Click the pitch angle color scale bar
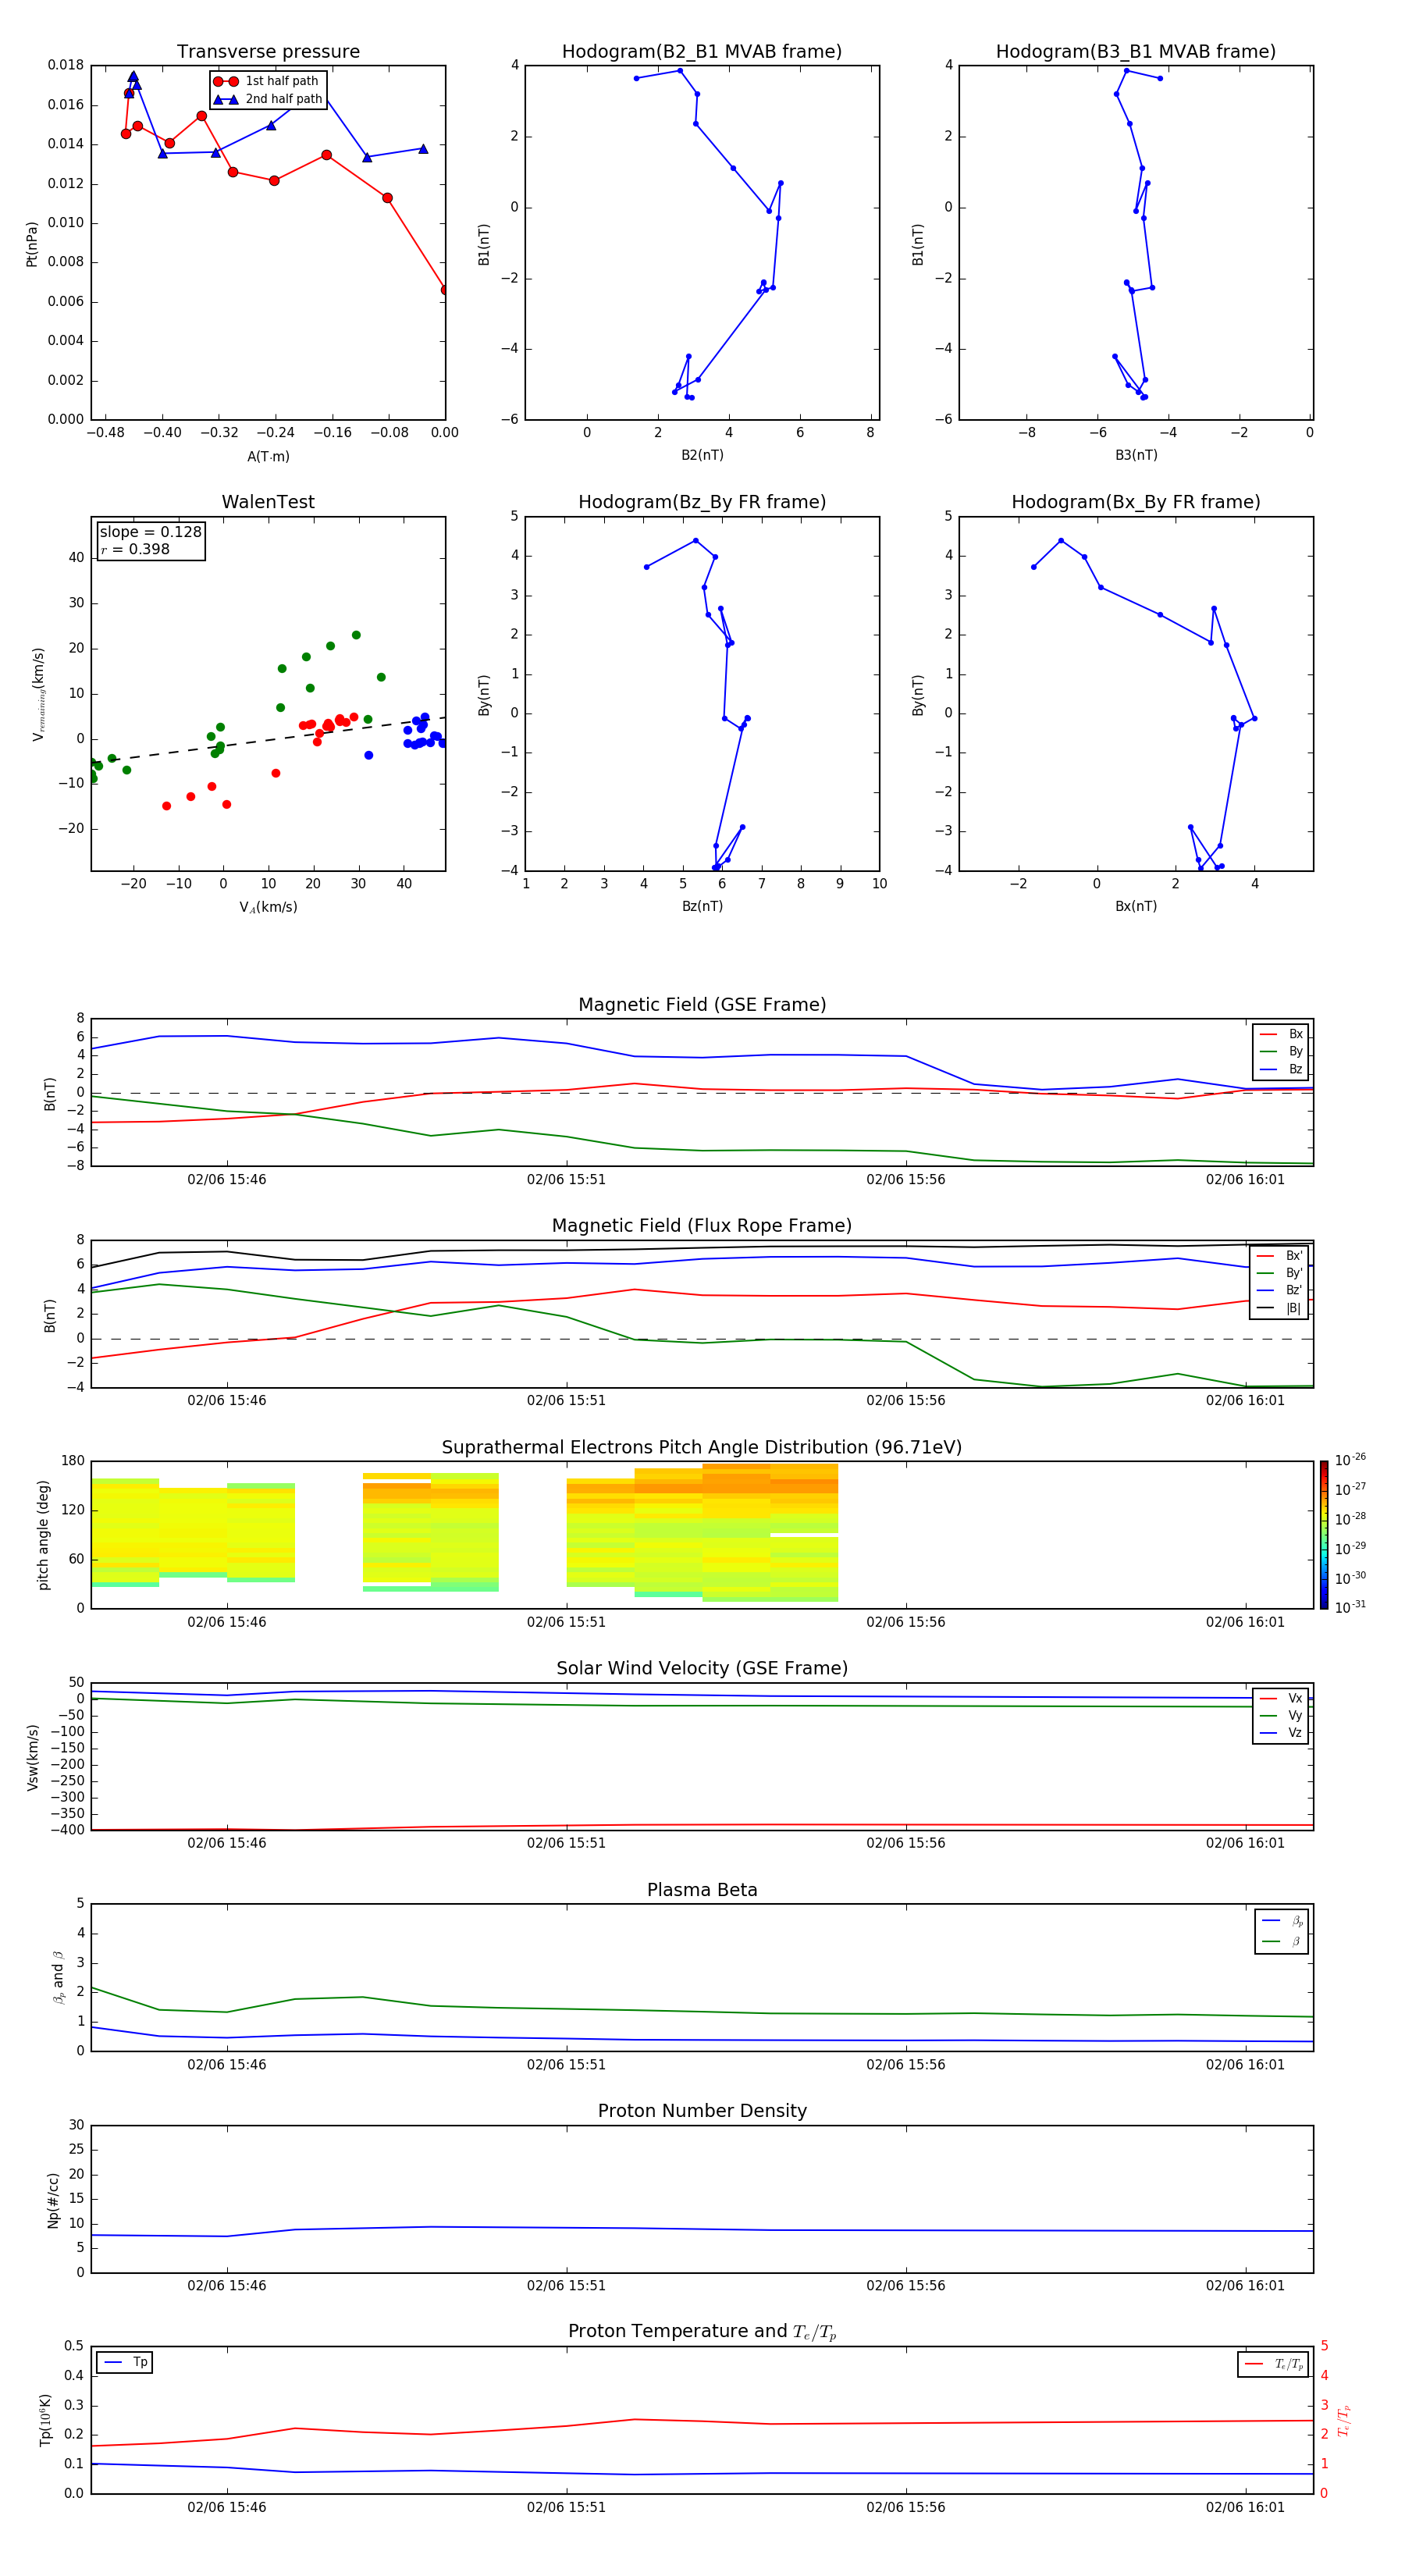The height and width of the screenshot is (2576, 1405). 1323,1534
